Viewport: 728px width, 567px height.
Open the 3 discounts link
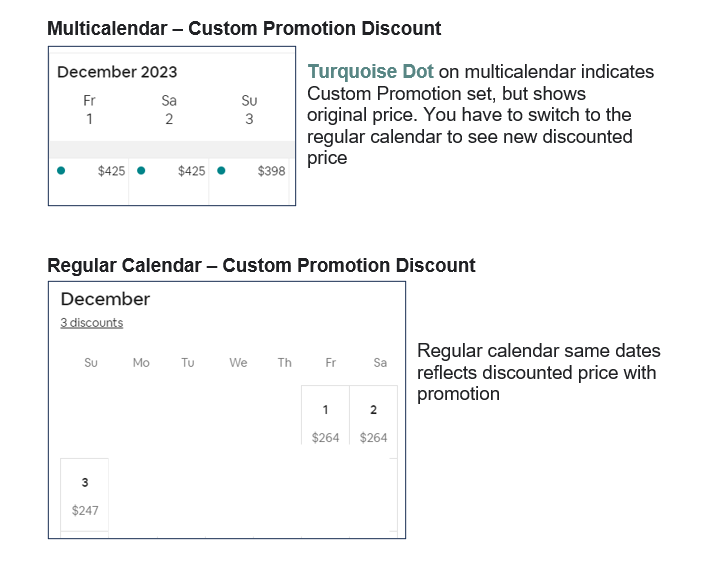pos(91,323)
